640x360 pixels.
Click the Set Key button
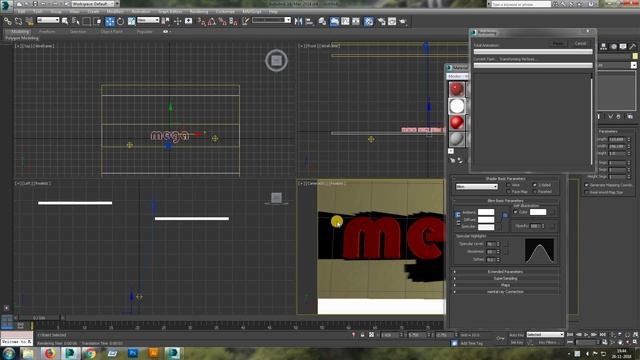pyautogui.click(x=516, y=342)
